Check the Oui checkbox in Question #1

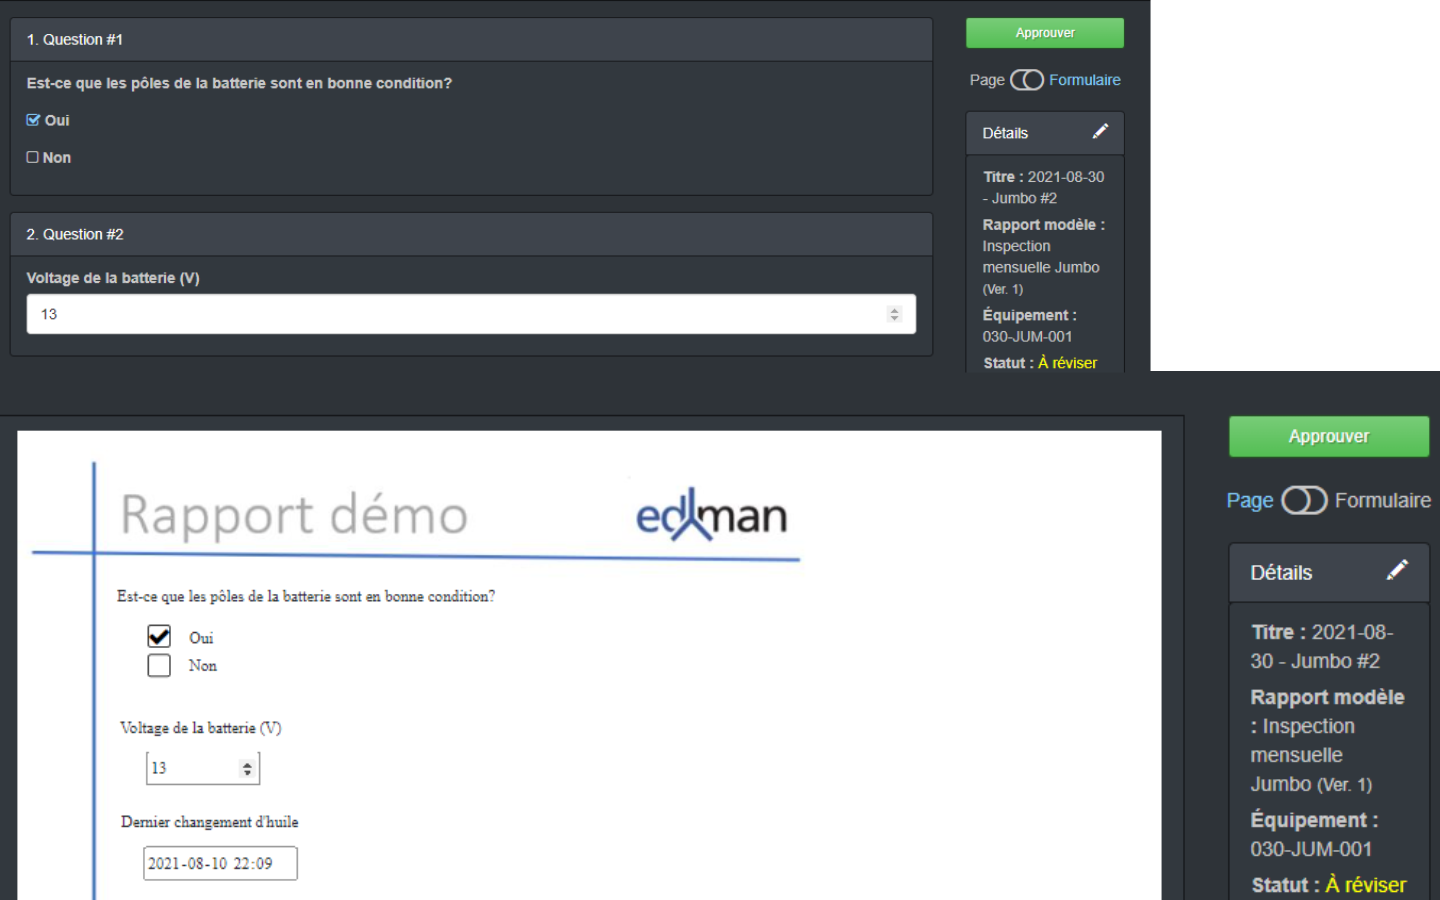(x=33, y=120)
